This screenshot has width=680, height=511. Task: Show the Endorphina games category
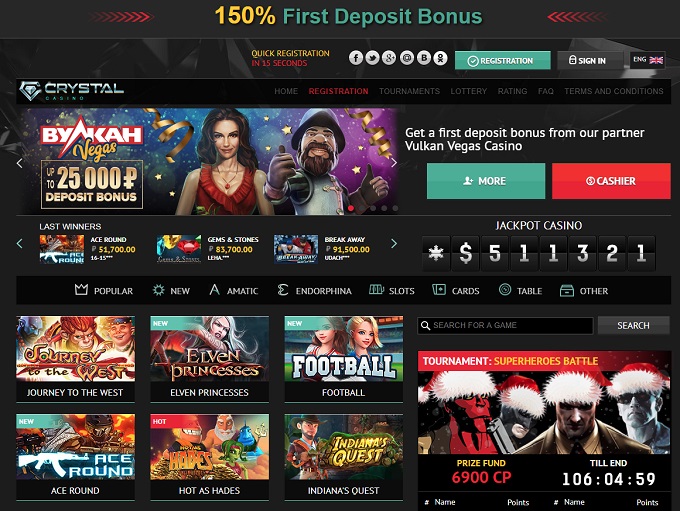coord(314,290)
